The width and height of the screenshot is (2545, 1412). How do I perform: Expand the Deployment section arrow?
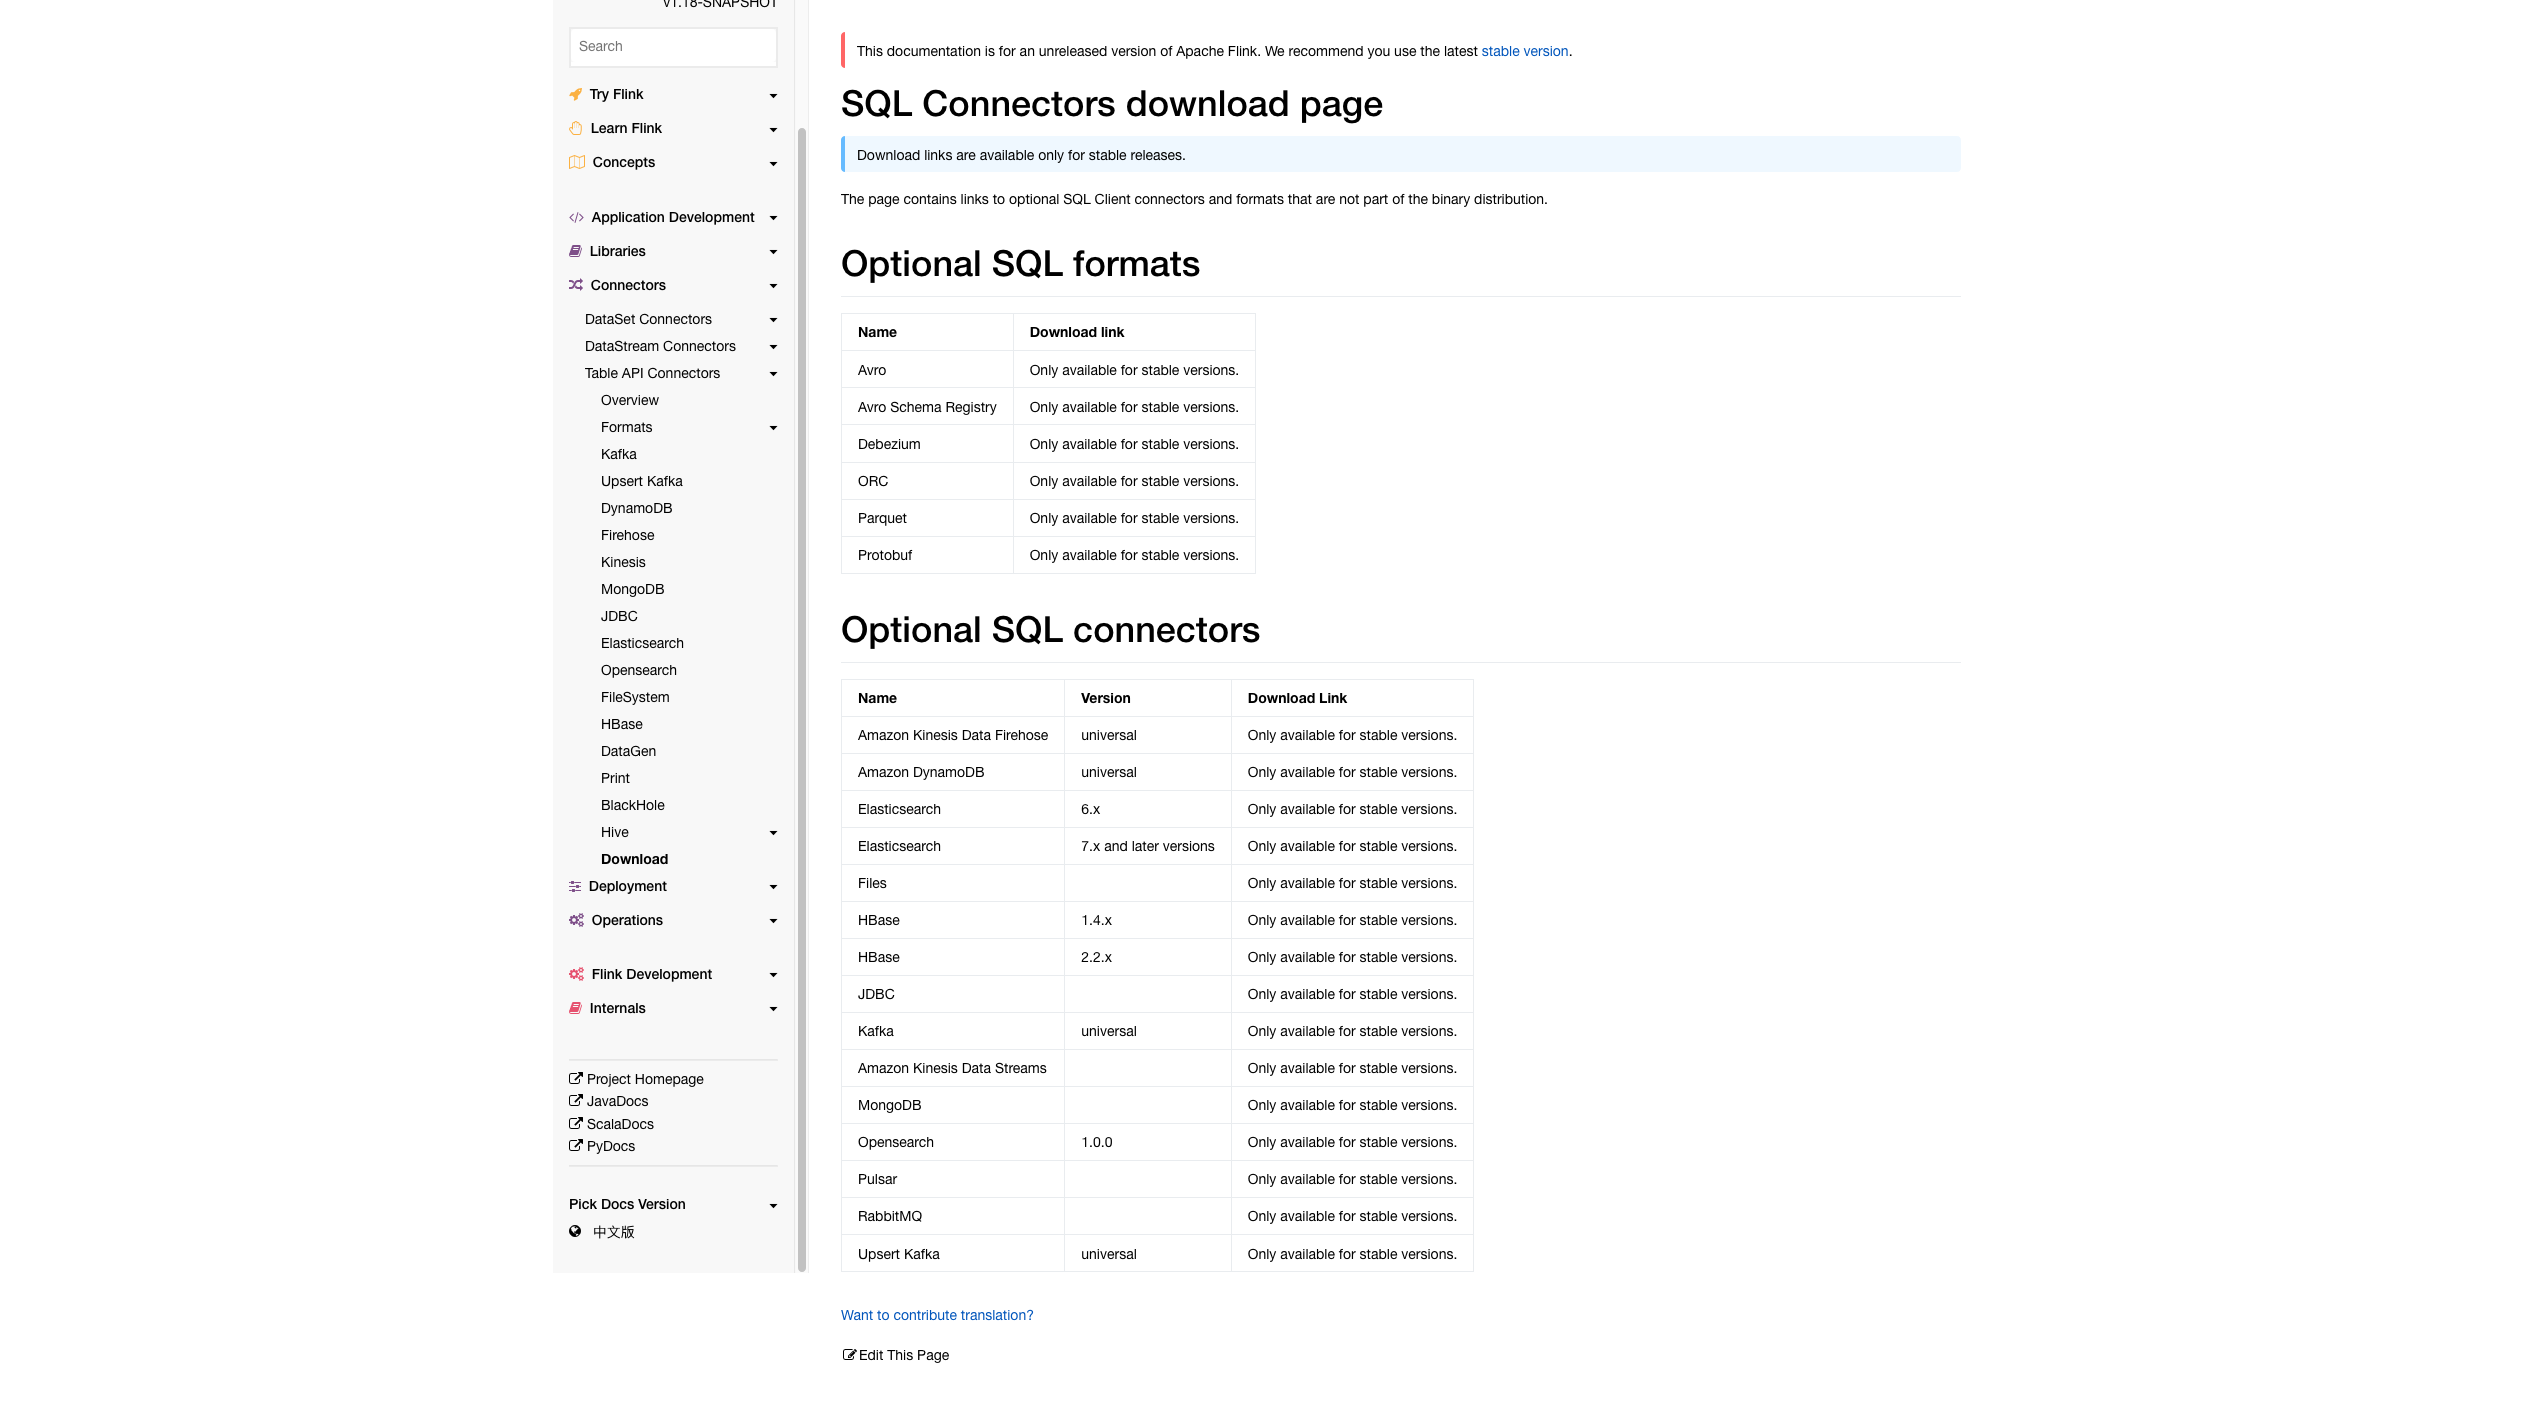click(773, 887)
